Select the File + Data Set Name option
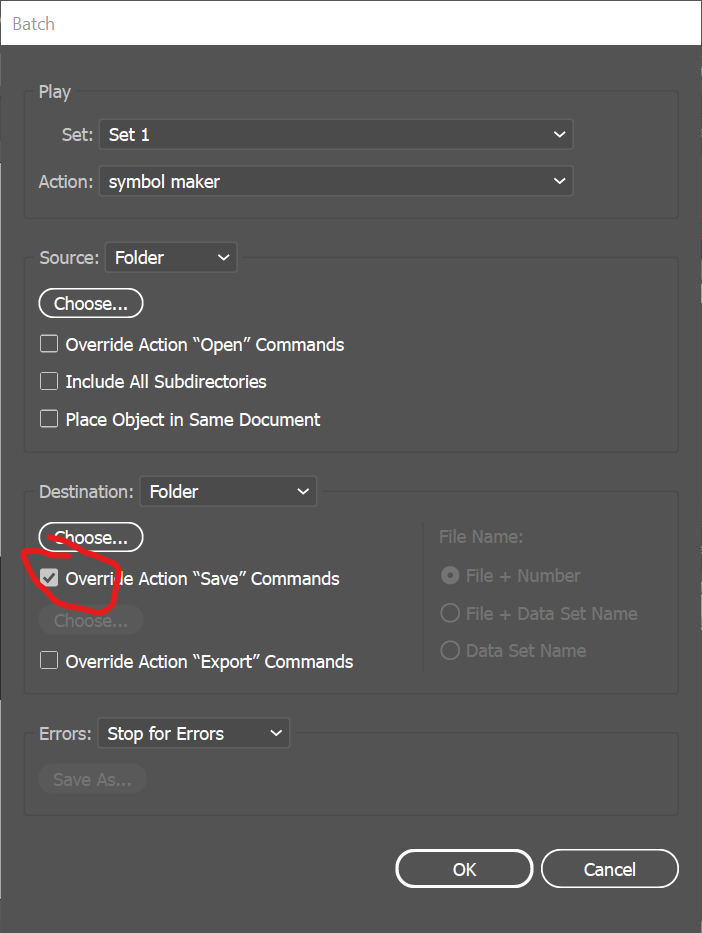Screen dimensions: 702x933 (x=451, y=613)
